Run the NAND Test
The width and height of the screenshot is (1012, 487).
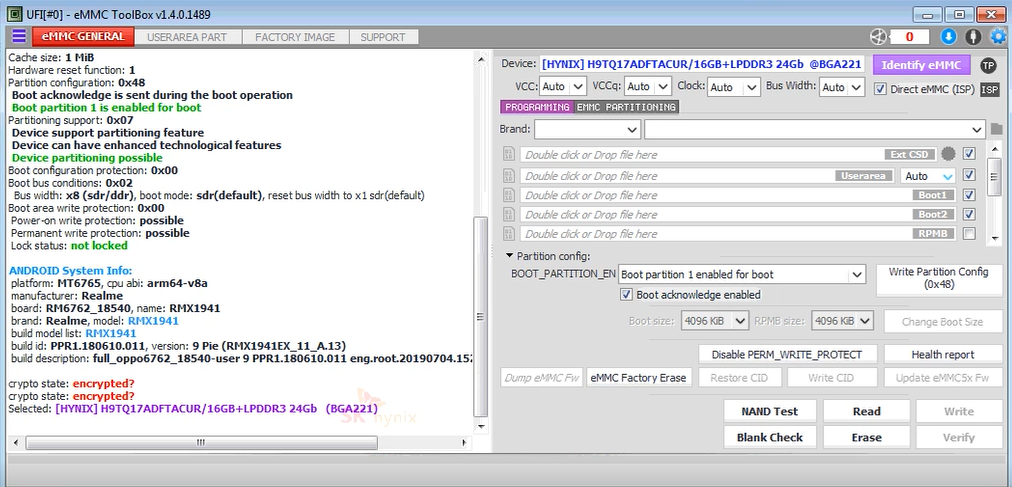[769, 411]
